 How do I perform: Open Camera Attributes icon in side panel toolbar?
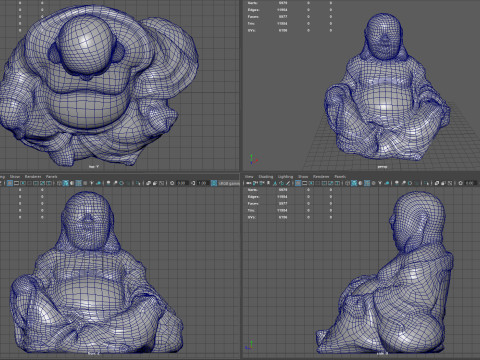coord(261,183)
